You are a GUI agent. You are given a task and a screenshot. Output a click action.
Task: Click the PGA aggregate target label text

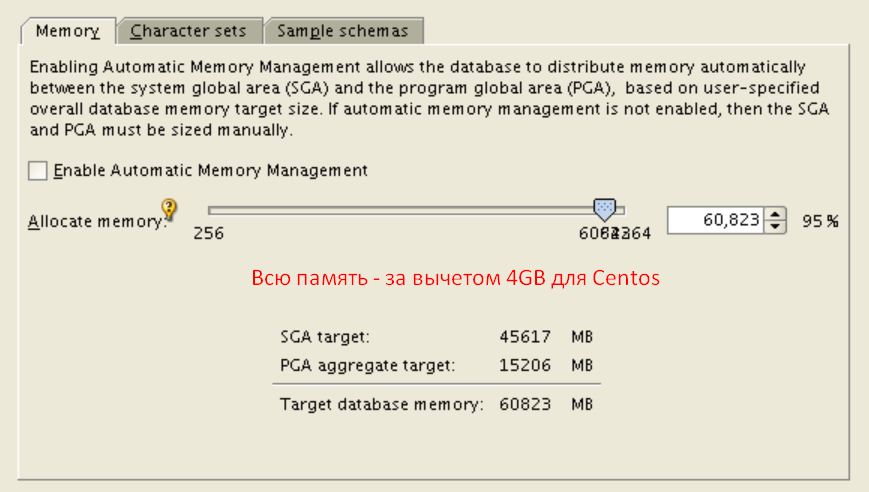[367, 365]
